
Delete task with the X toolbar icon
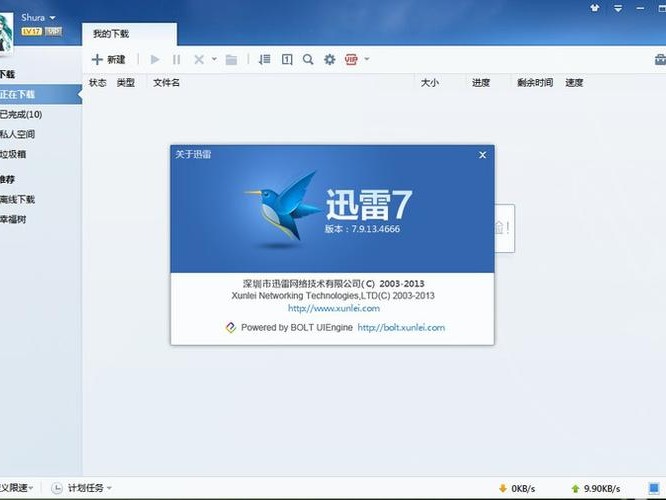pyautogui.click(x=199, y=59)
